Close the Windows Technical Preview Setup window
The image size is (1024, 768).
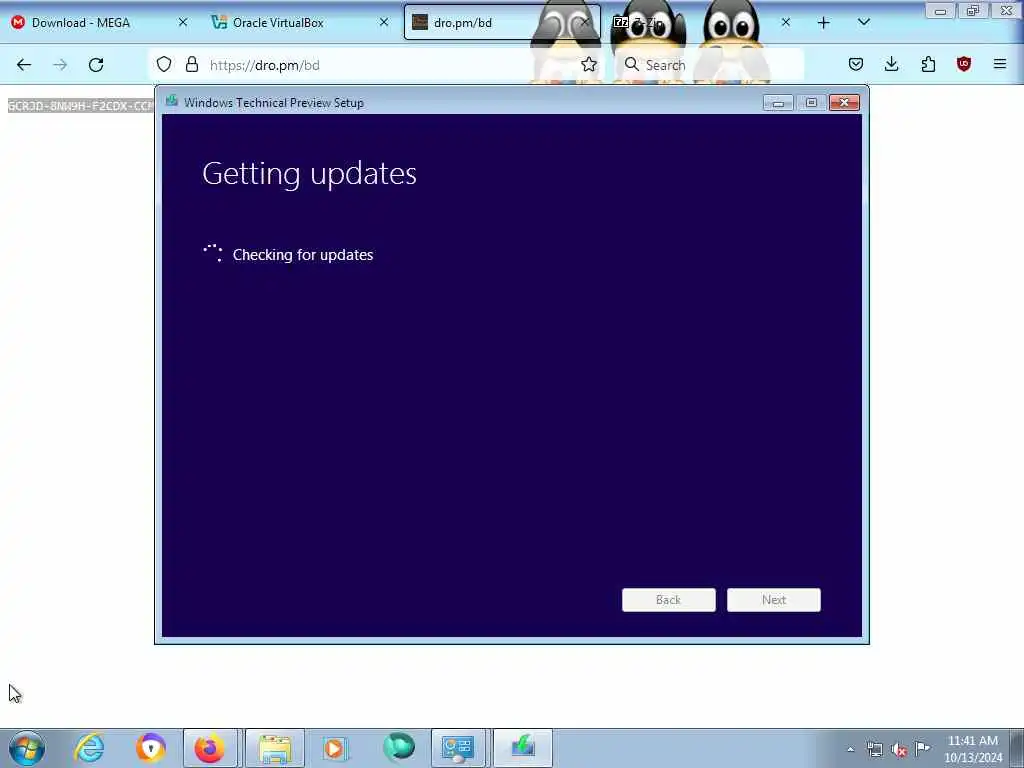(x=844, y=103)
